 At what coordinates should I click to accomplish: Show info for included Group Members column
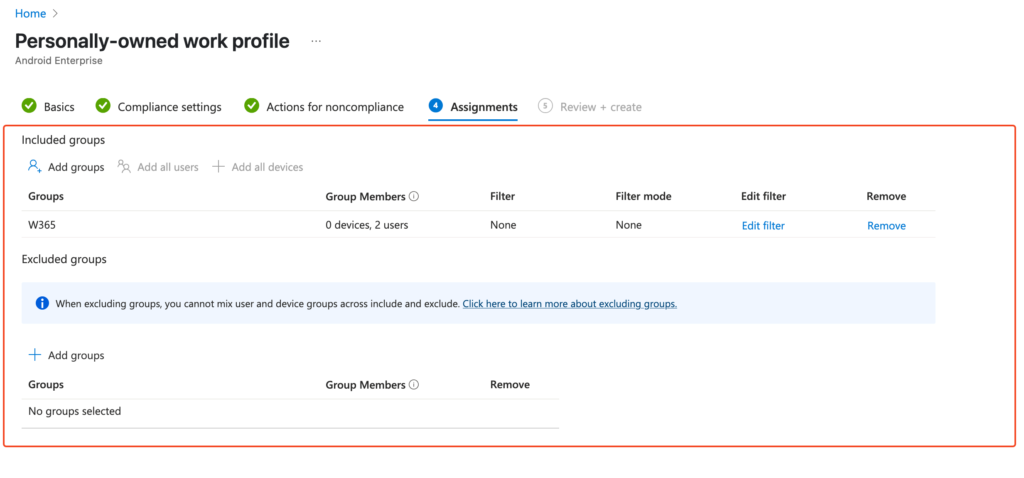pyautogui.click(x=414, y=196)
